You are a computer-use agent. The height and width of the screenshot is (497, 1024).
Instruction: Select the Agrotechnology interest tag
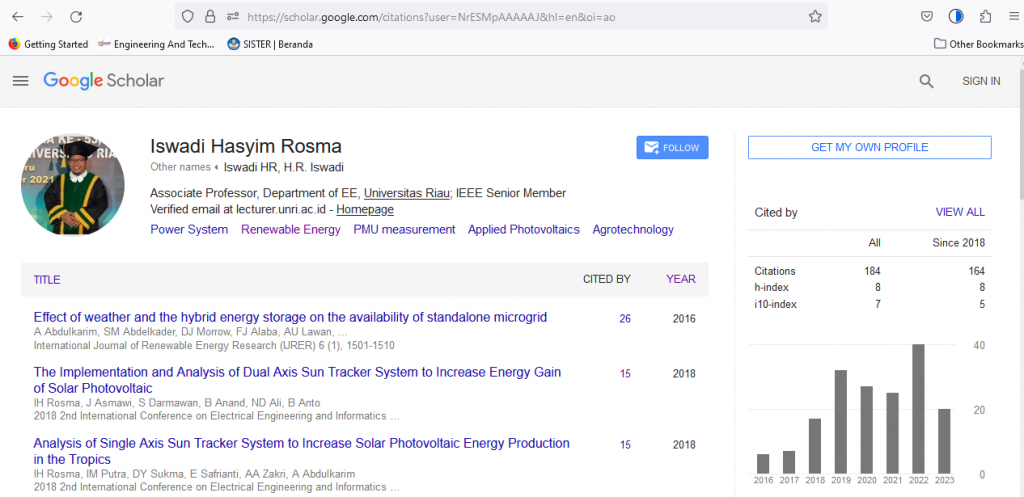633,230
